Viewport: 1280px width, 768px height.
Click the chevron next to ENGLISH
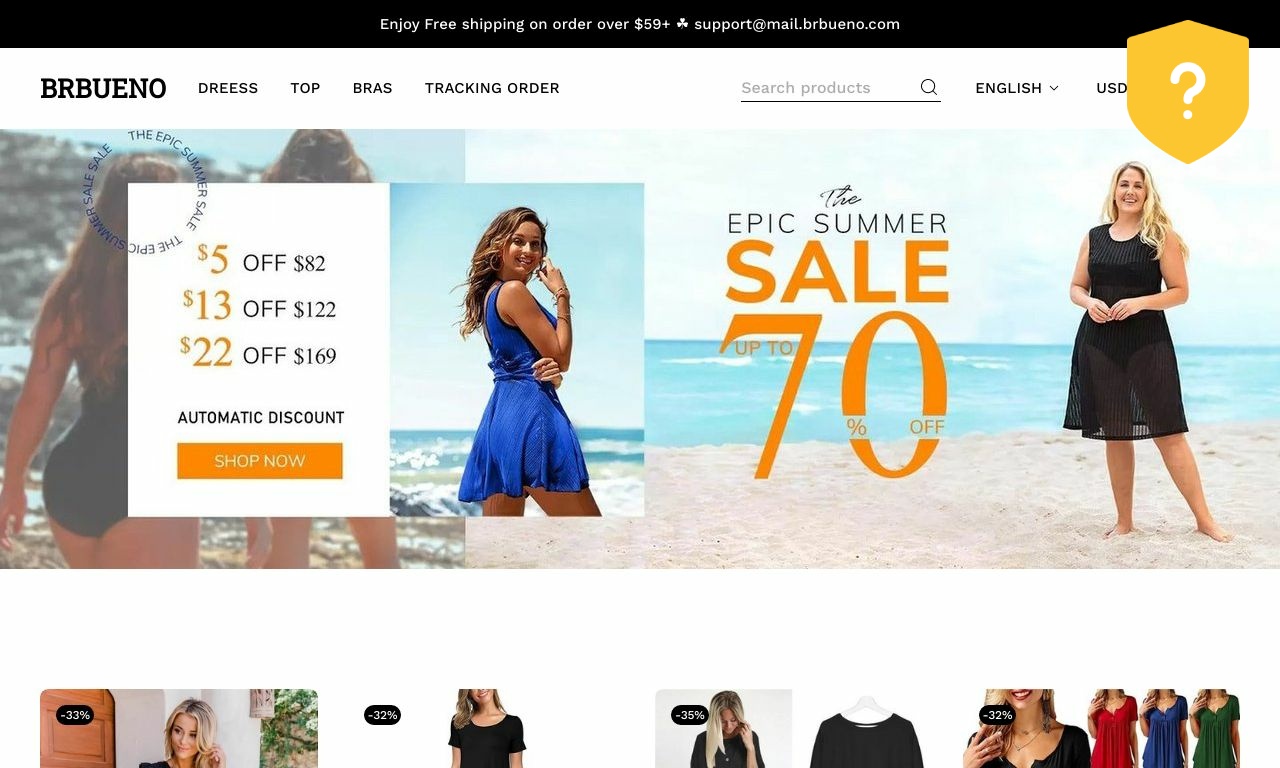pos(1053,88)
